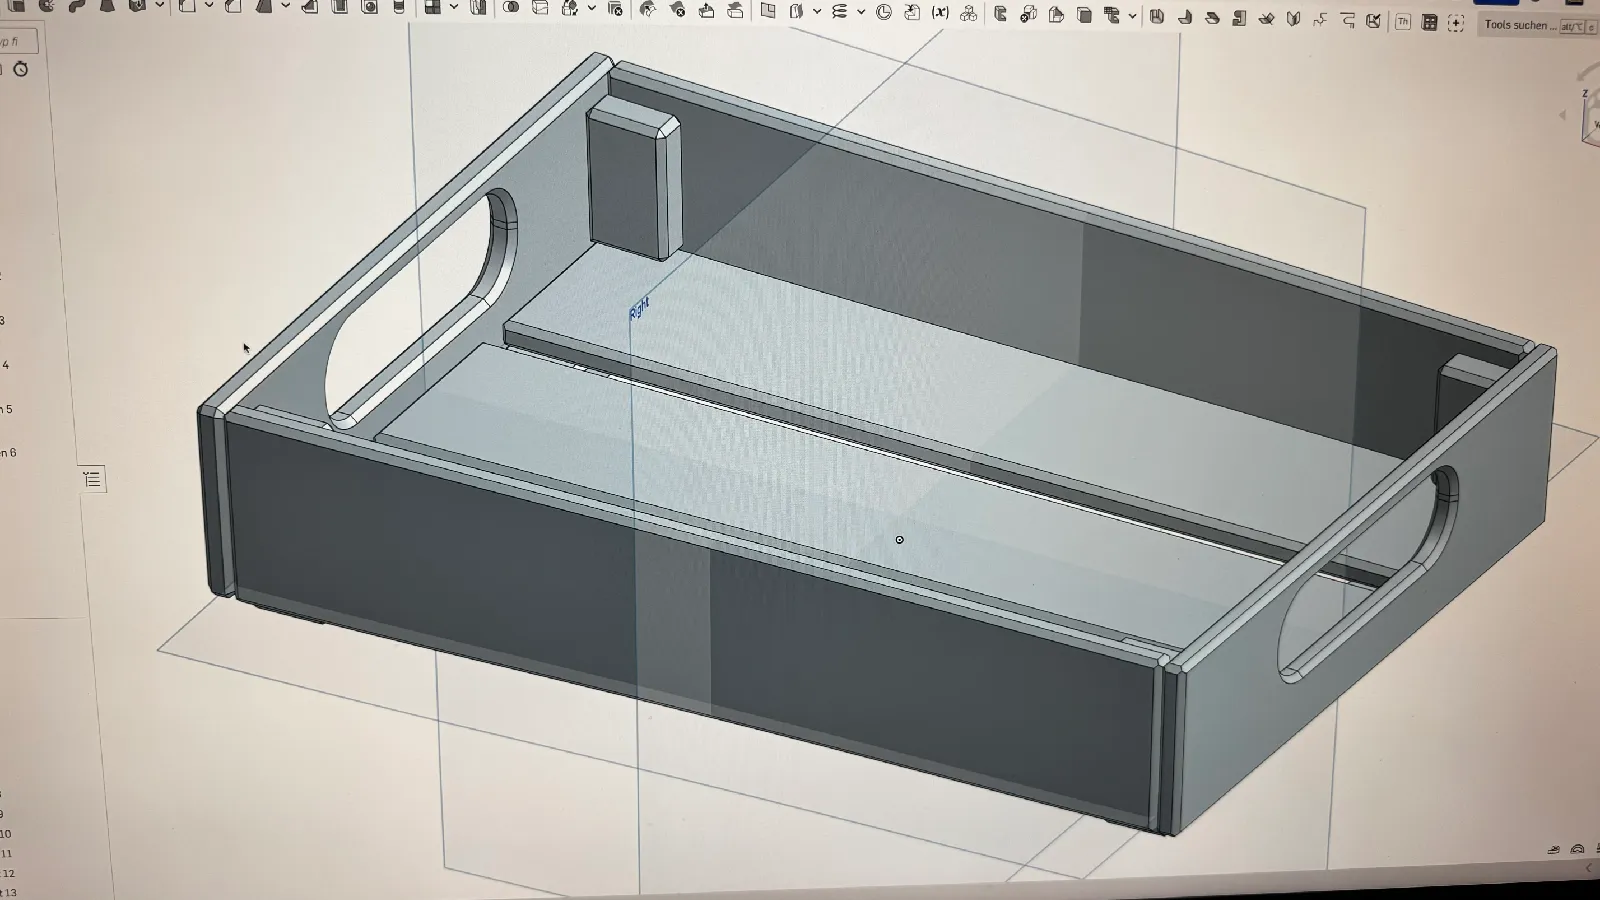Select the 'Right' plane label in viewport

click(639, 308)
